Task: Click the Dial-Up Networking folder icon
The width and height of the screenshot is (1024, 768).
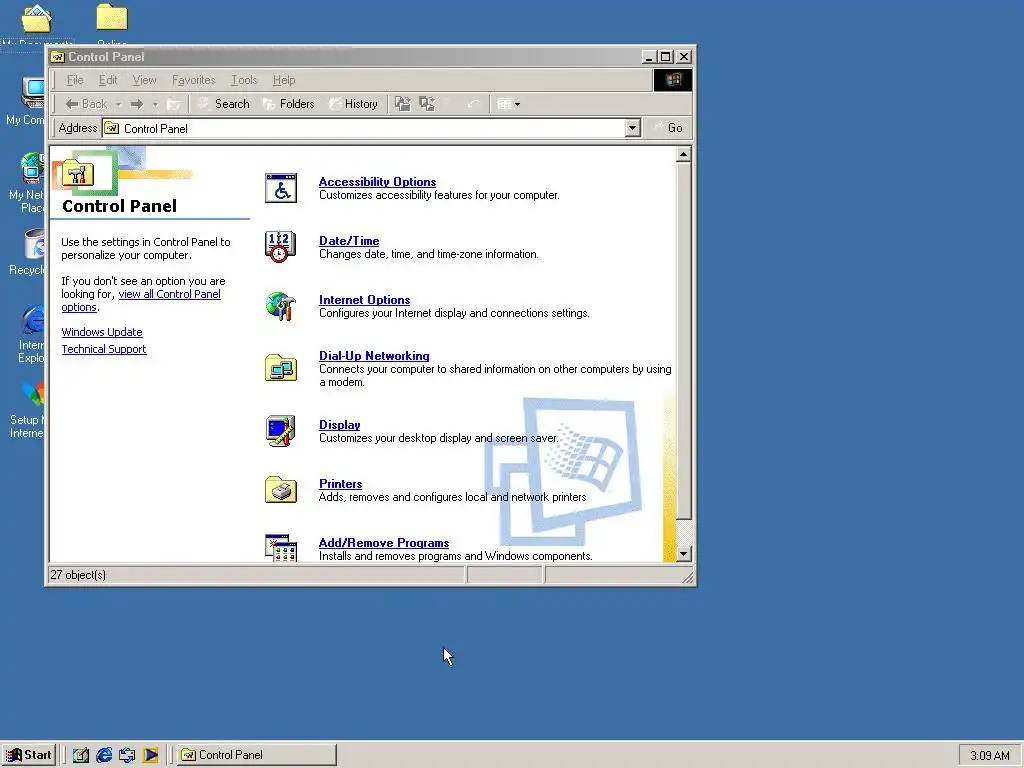Action: (x=281, y=368)
